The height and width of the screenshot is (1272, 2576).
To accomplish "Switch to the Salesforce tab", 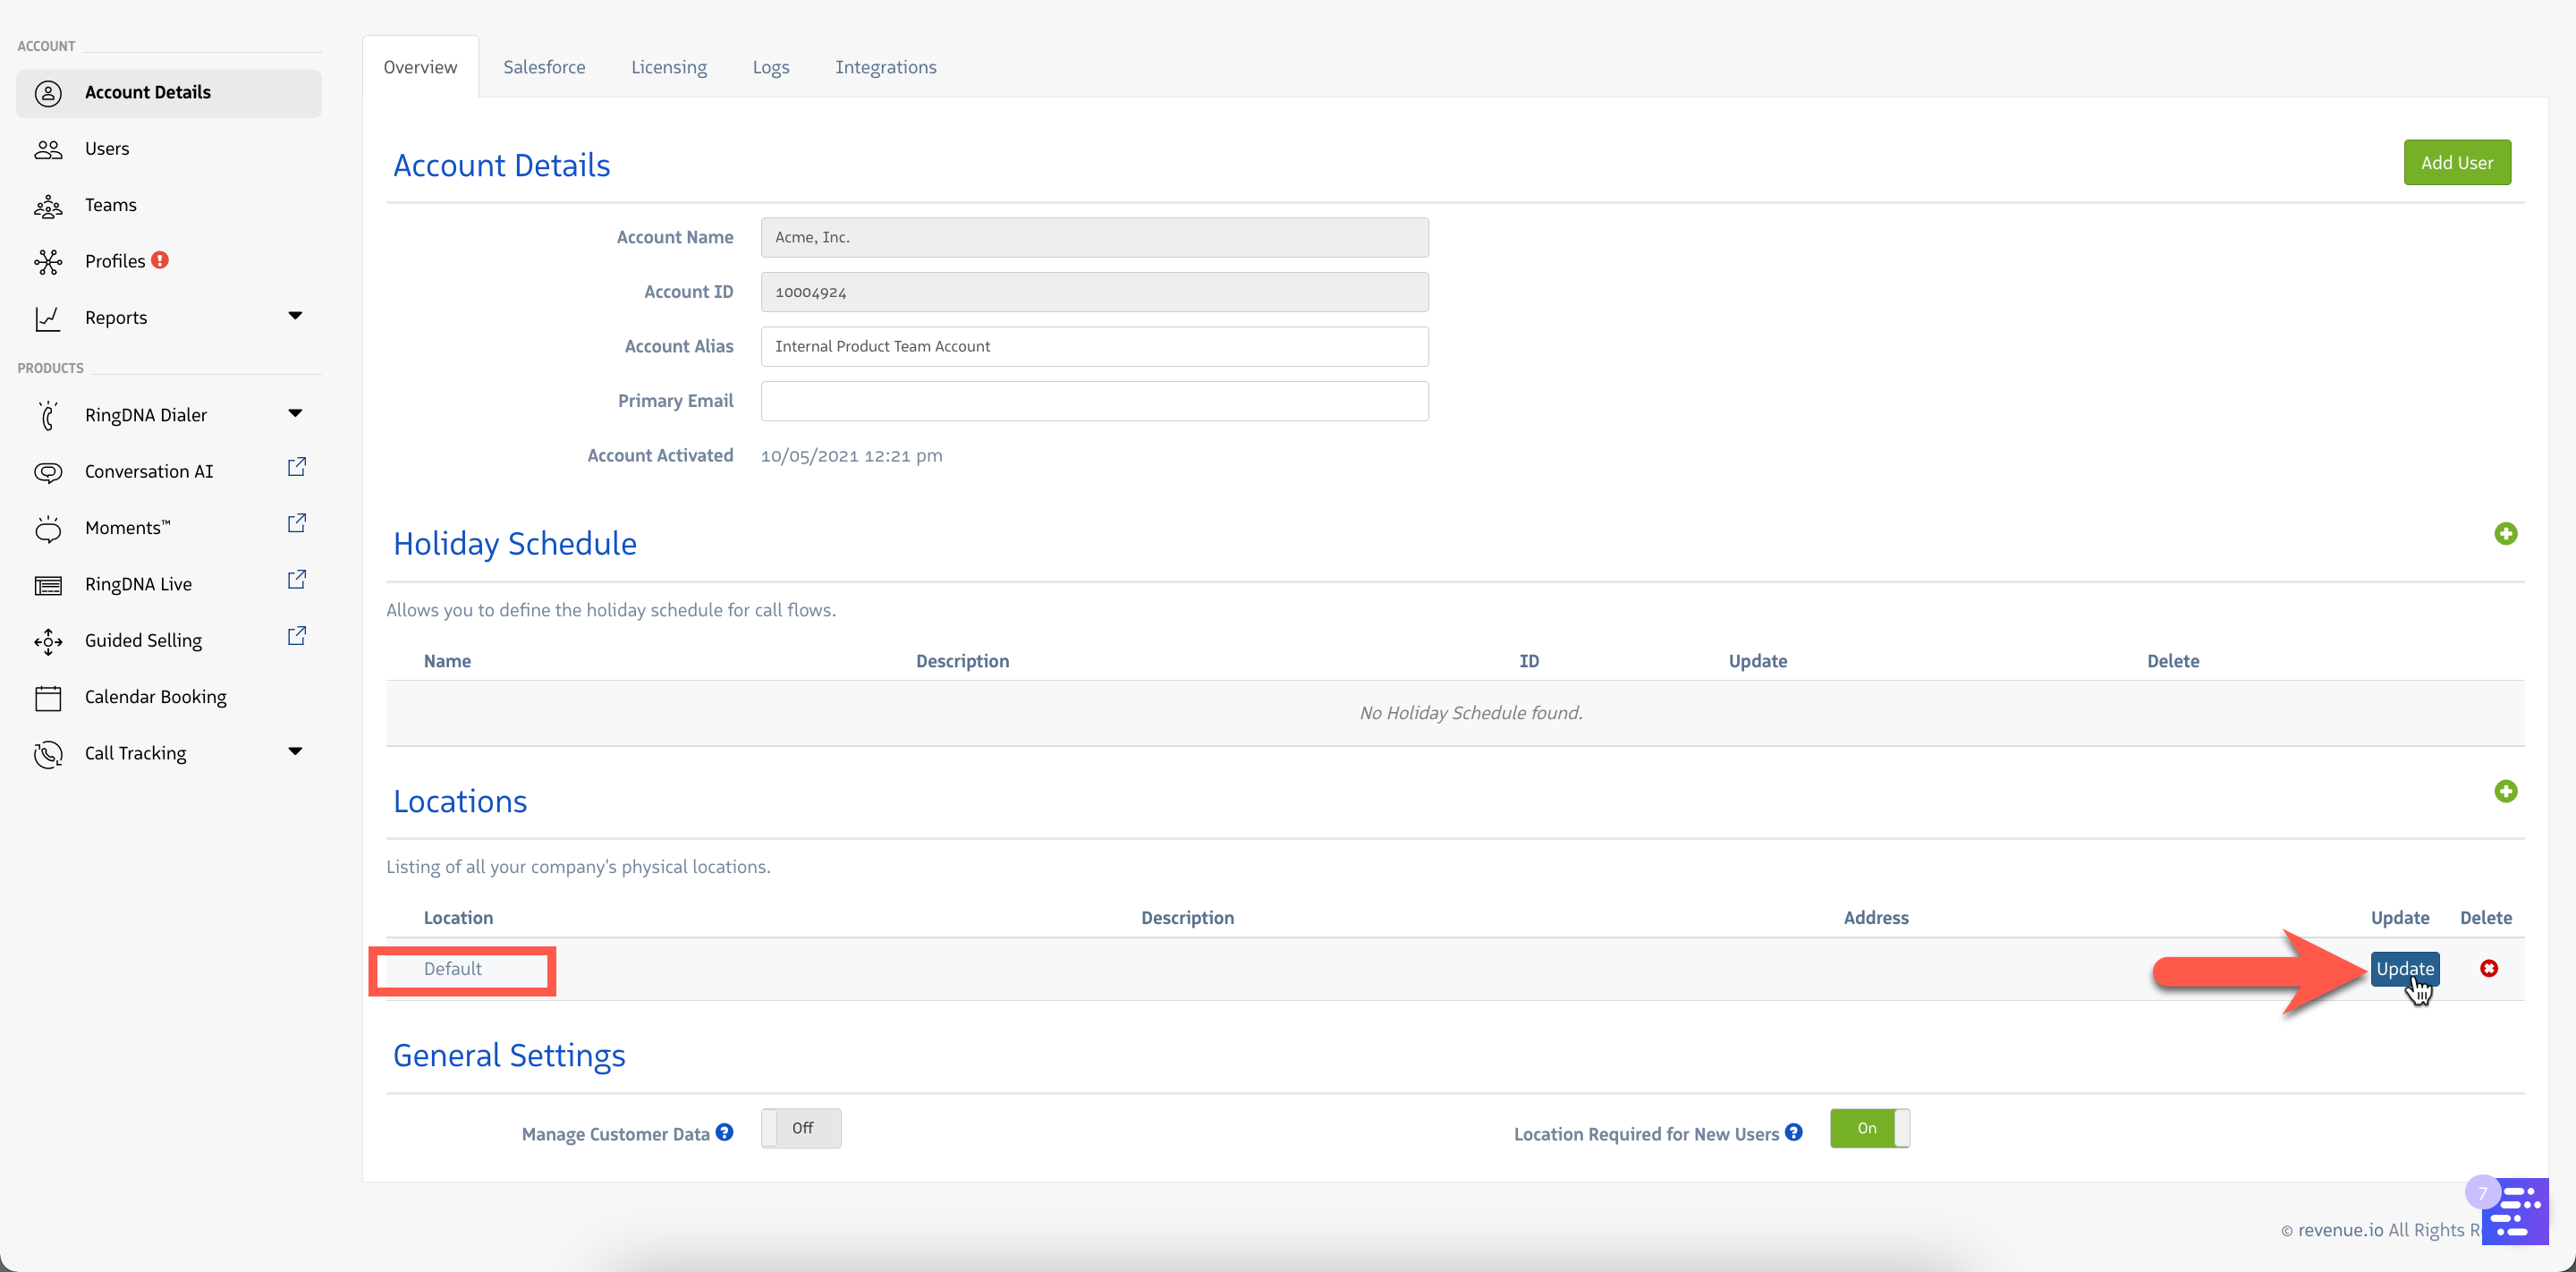I will (544, 67).
